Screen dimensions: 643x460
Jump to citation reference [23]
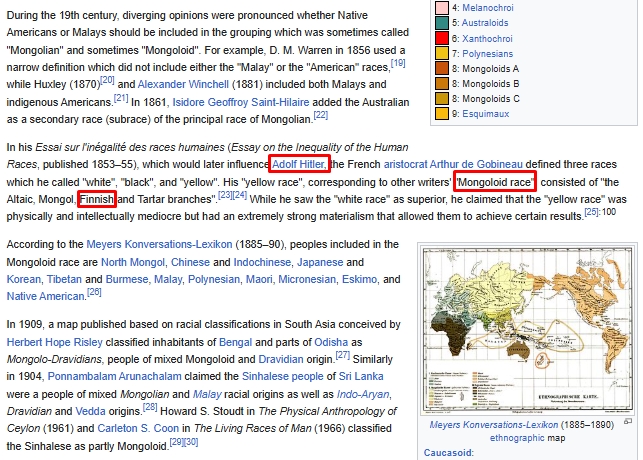click(225, 195)
